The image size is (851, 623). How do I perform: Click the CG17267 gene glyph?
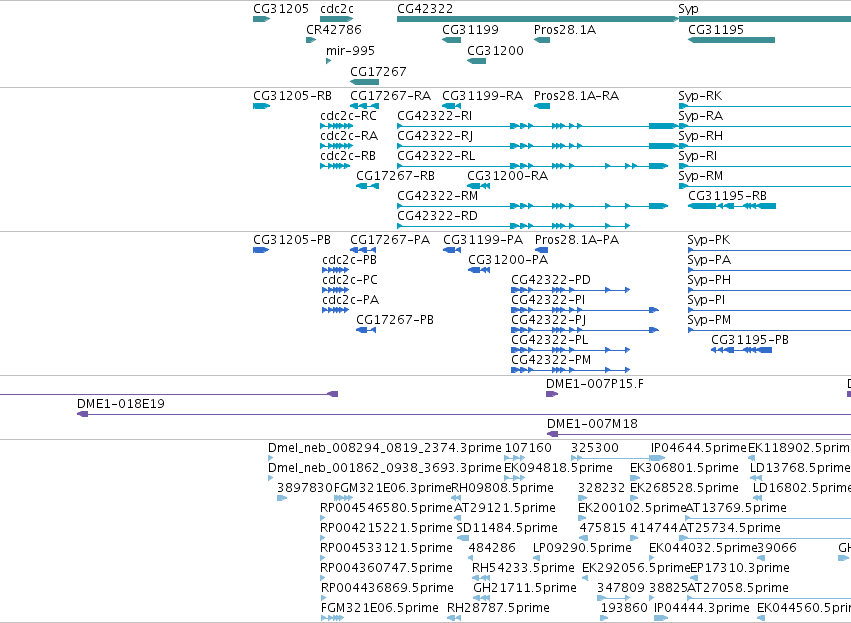point(365,82)
